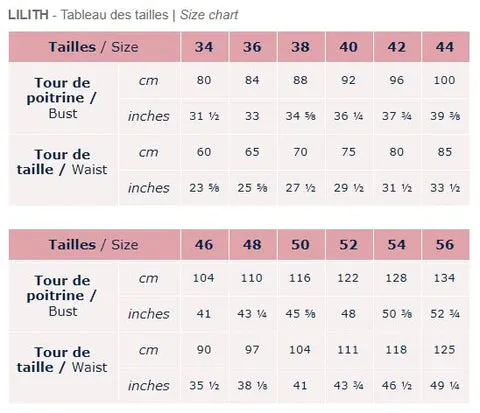The width and height of the screenshot is (480, 413).
Task: Click bust inches value 48
Action: tap(348, 314)
